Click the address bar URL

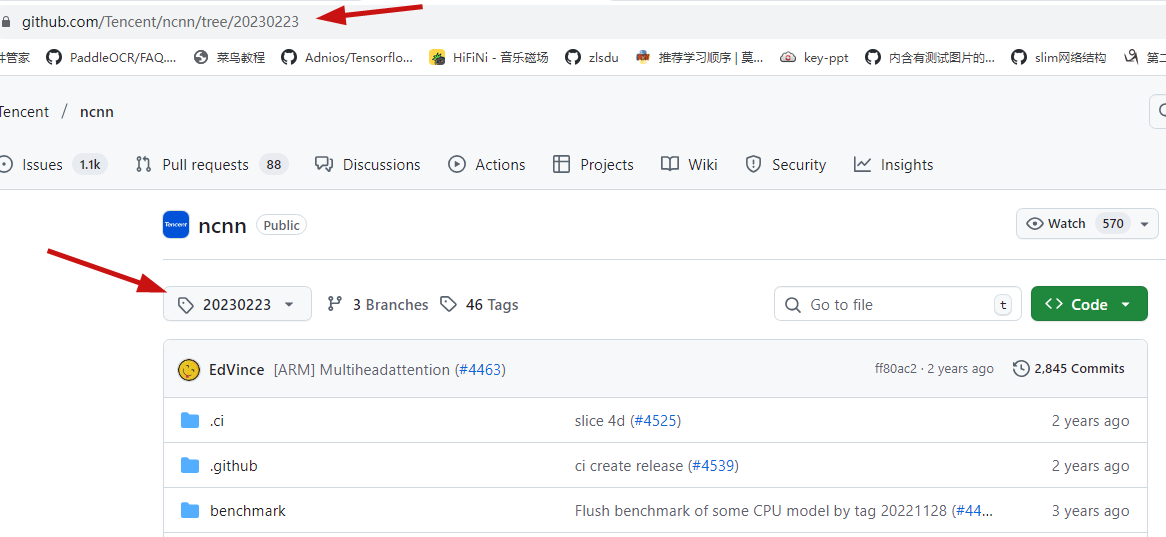coord(160,22)
